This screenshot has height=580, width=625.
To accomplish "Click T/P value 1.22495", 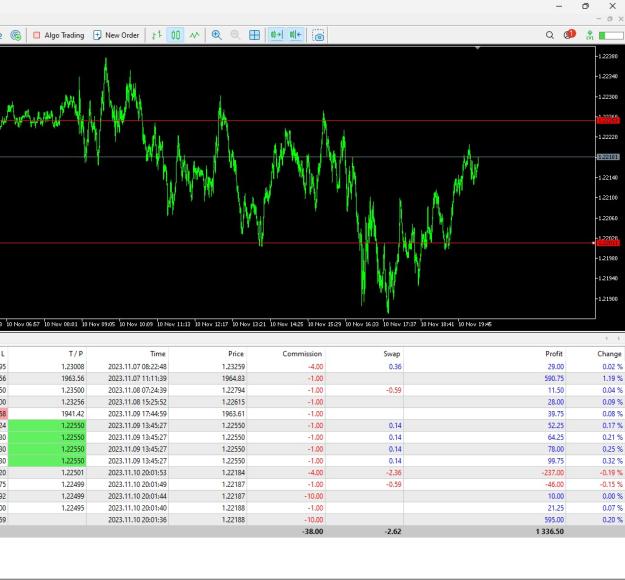I will tap(73, 508).
